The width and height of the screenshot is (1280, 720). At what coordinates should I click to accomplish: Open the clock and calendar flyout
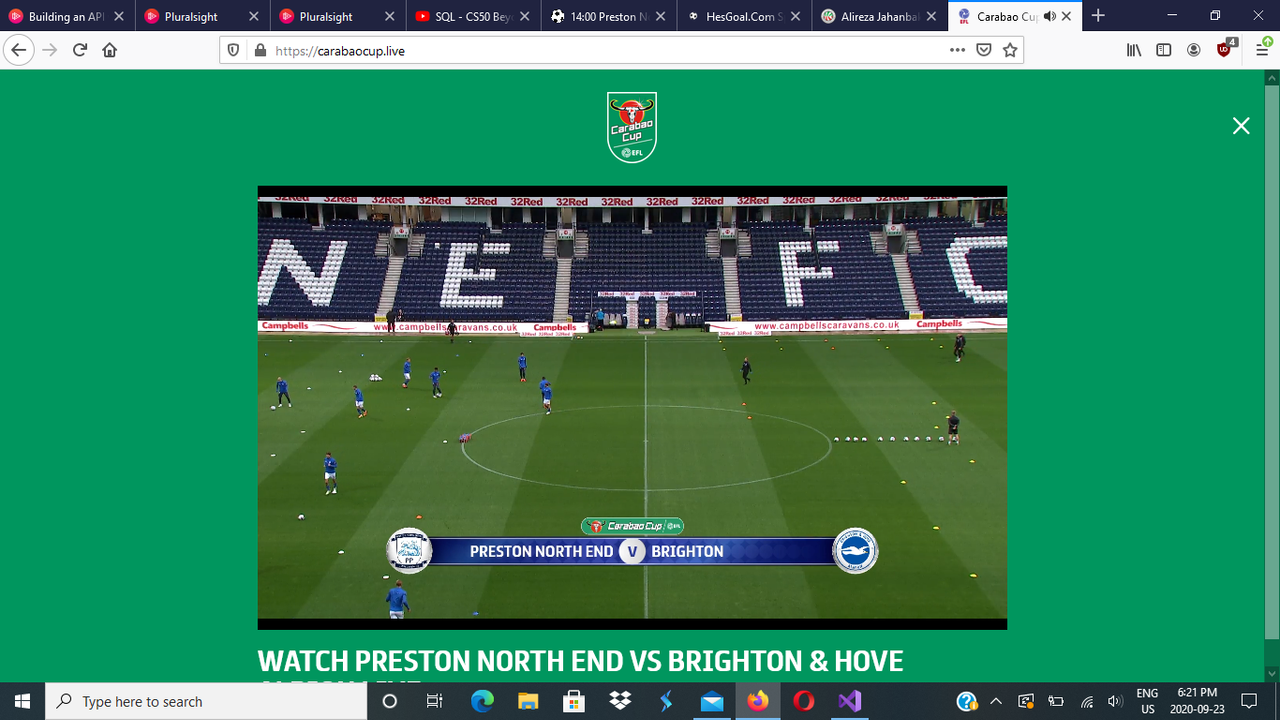[x=1198, y=701]
